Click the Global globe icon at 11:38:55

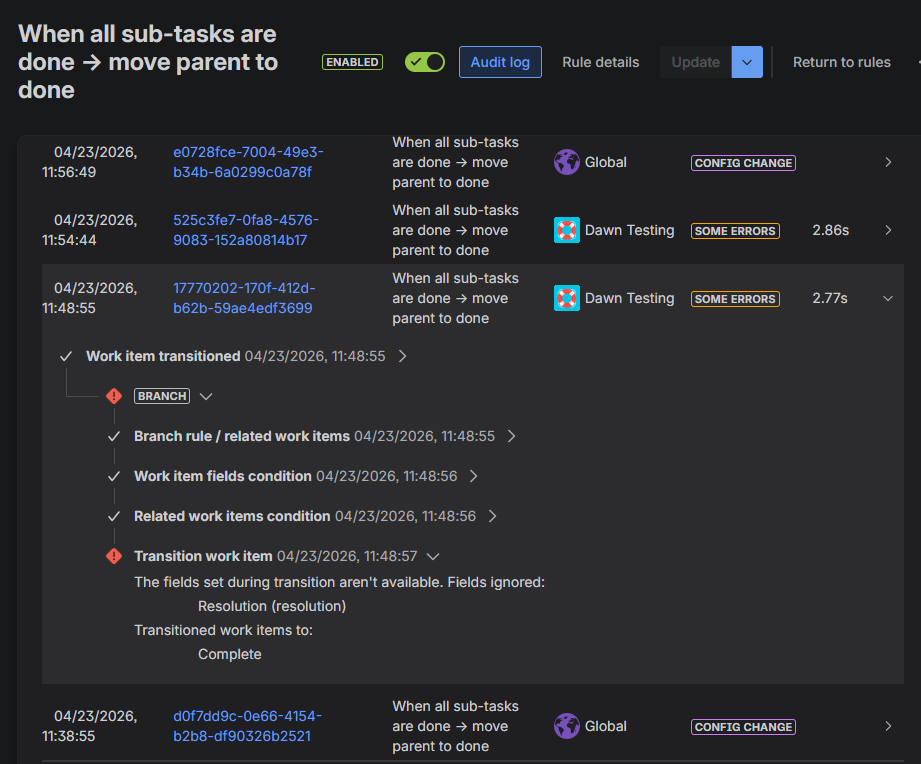coord(566,726)
